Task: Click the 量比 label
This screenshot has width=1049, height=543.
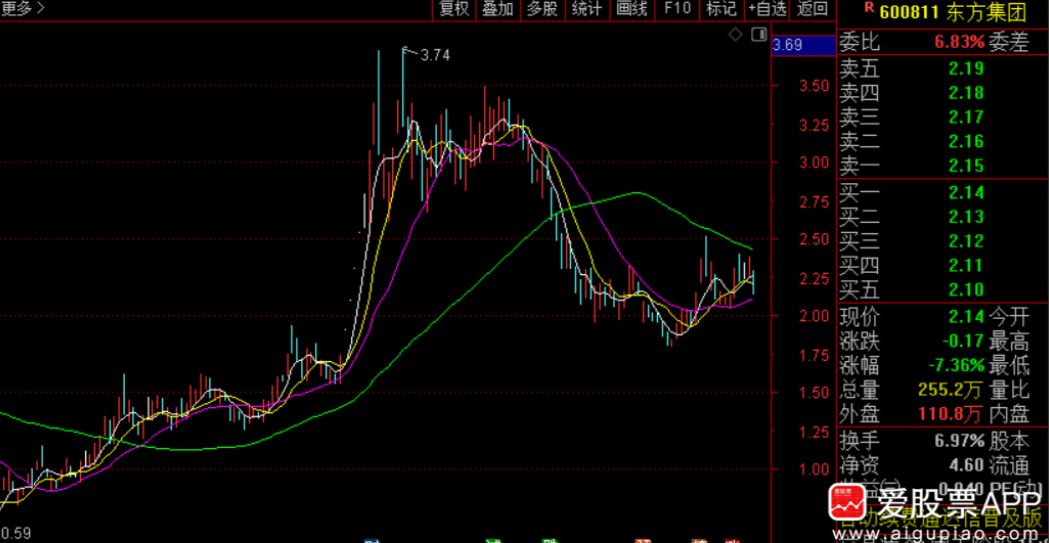Action: point(1009,390)
